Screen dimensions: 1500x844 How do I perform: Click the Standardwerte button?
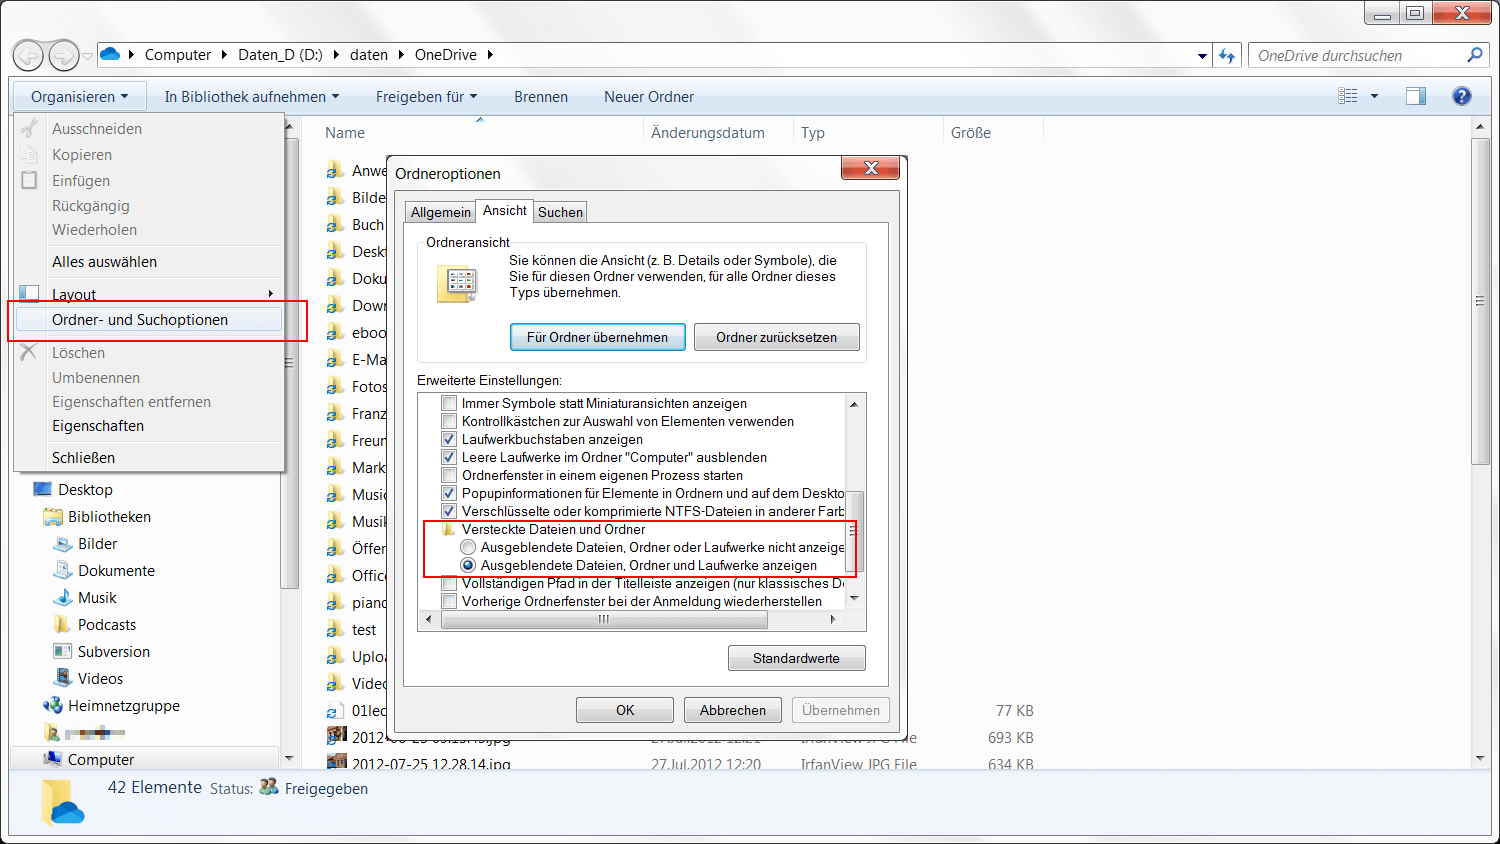[x=796, y=658]
